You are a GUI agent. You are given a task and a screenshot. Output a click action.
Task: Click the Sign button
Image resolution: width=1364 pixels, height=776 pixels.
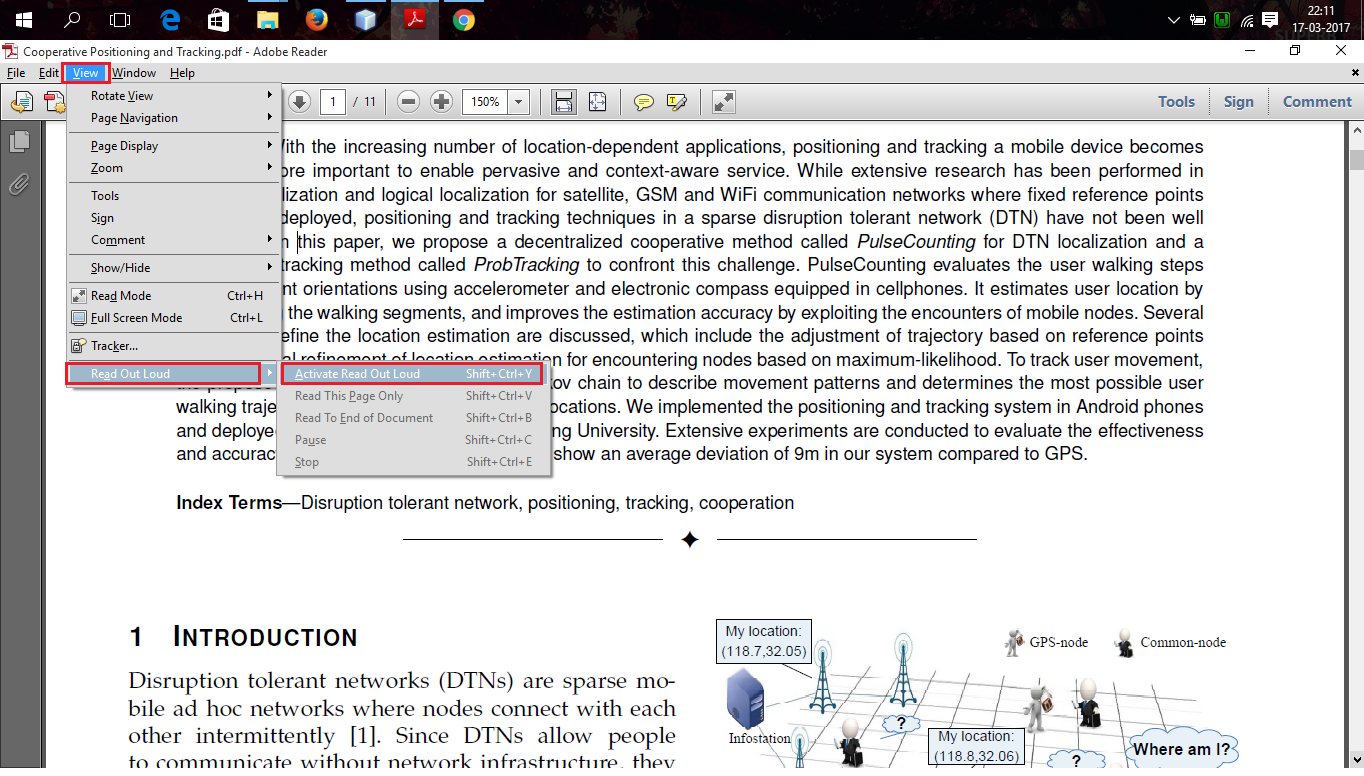pyautogui.click(x=1239, y=101)
